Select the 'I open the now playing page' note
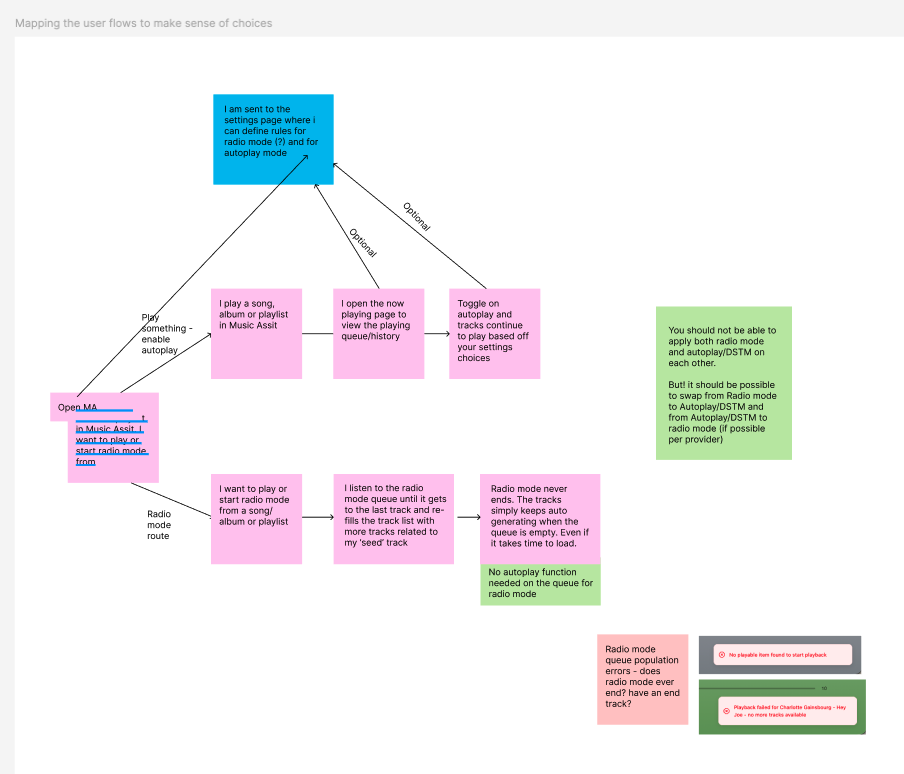 click(x=378, y=334)
